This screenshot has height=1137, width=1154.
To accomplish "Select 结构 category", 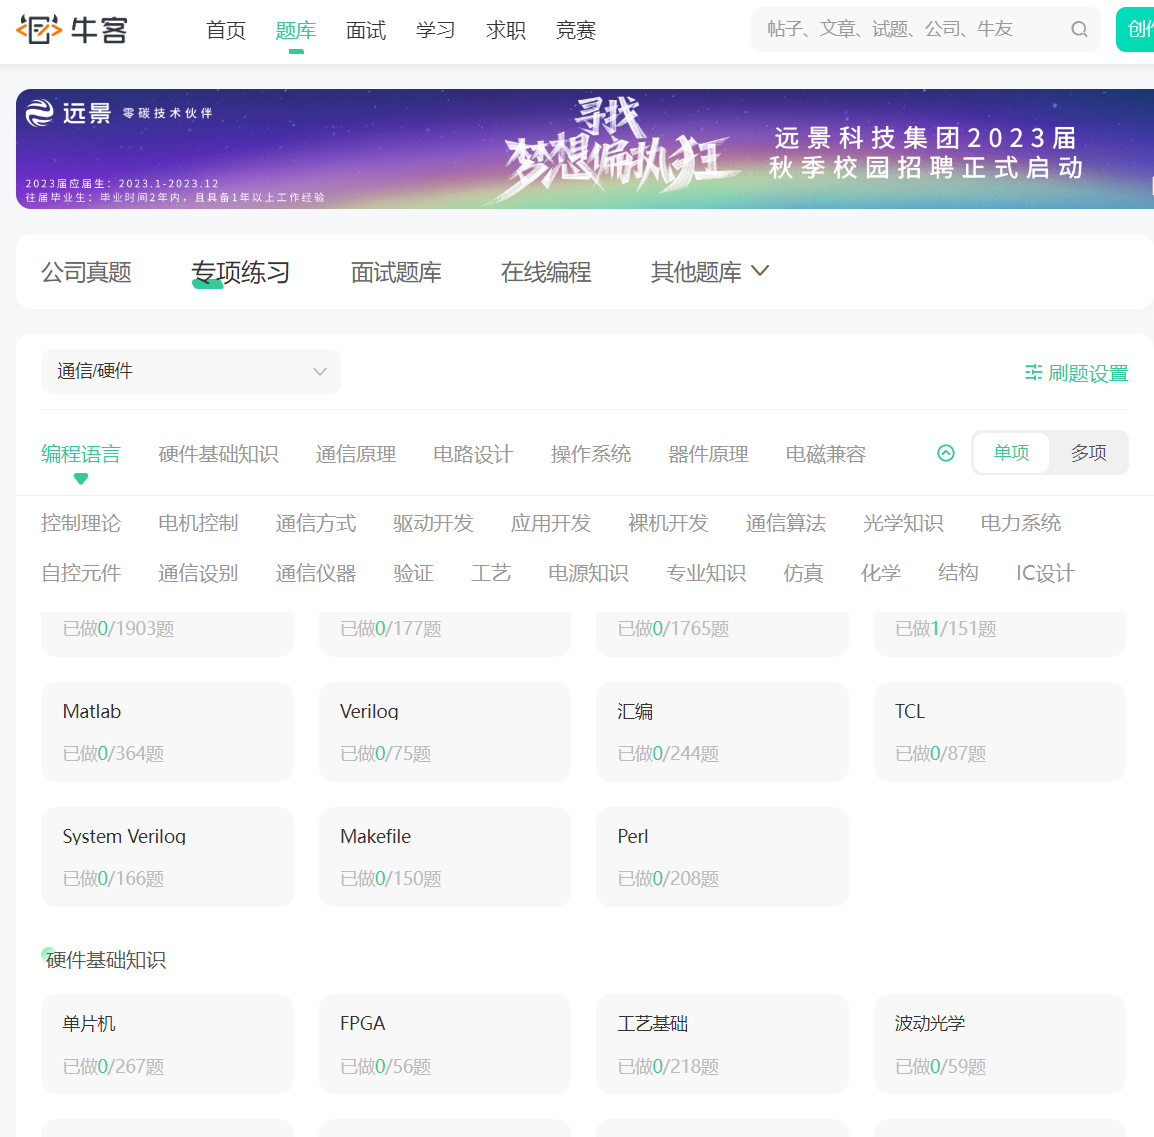I will (x=958, y=573).
